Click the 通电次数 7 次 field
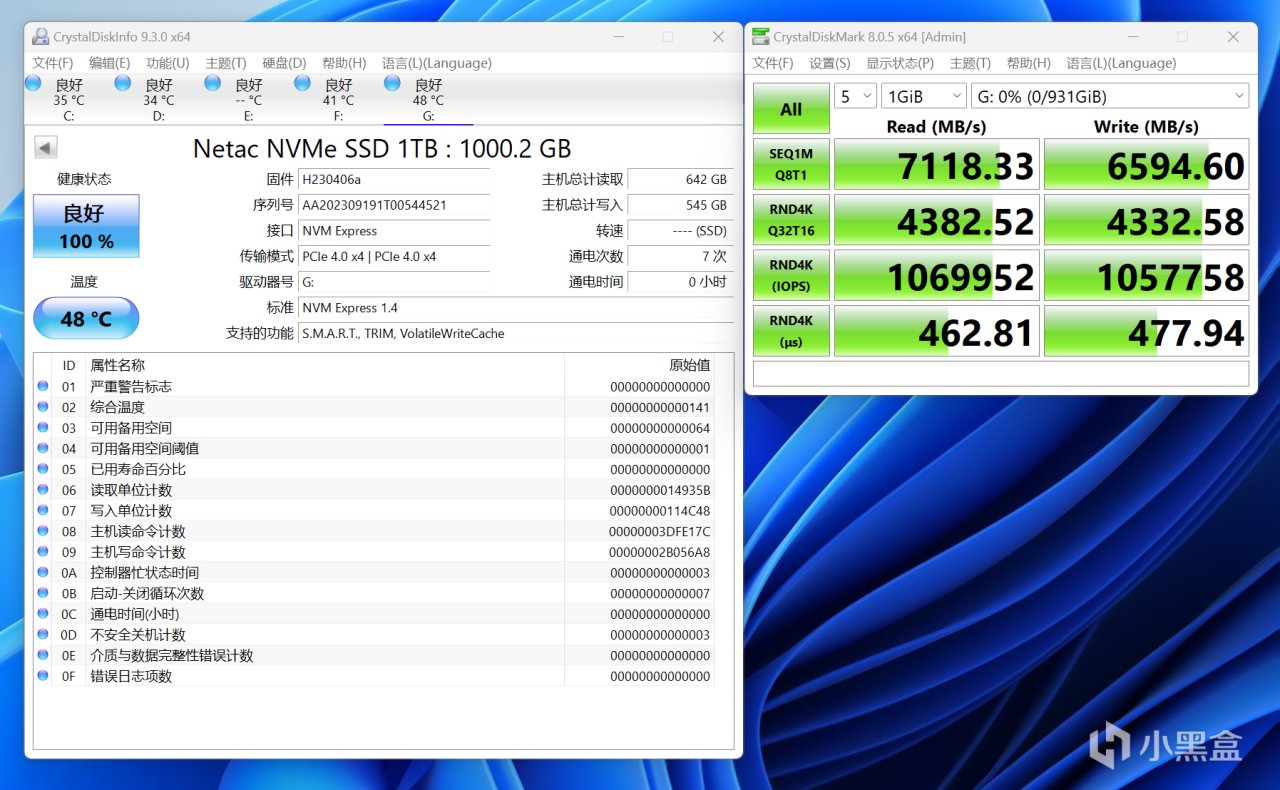Image resolution: width=1280 pixels, height=790 pixels. click(680, 257)
